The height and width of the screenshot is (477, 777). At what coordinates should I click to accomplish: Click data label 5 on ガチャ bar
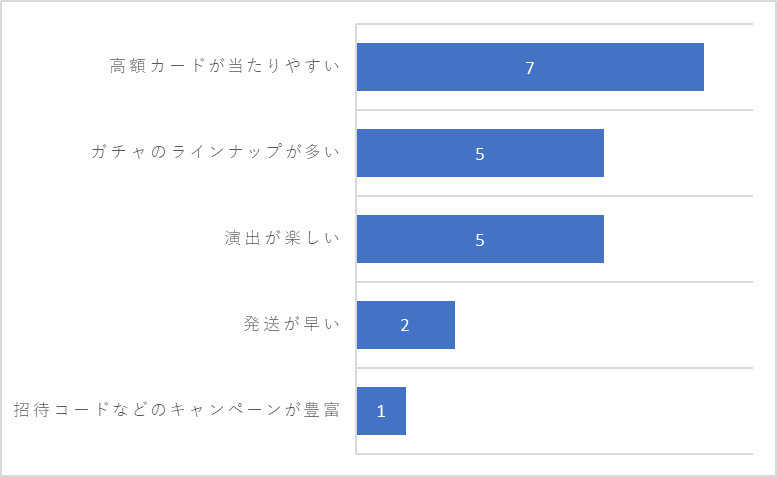click(480, 154)
